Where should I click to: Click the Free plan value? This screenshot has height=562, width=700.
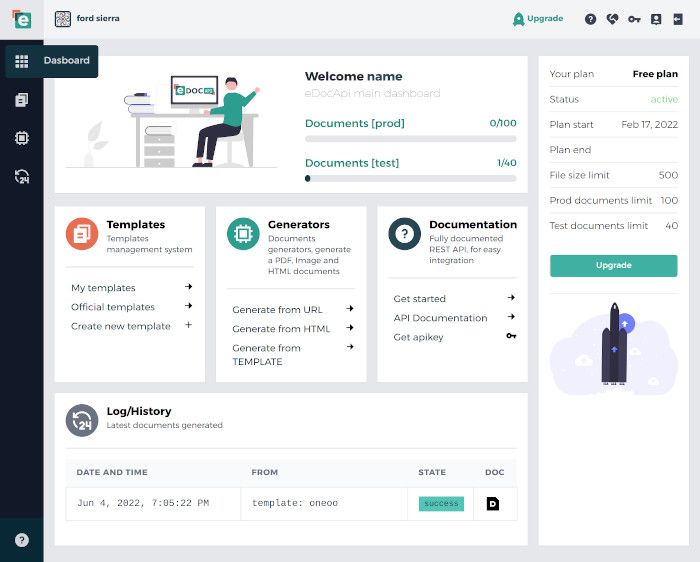[655, 74]
